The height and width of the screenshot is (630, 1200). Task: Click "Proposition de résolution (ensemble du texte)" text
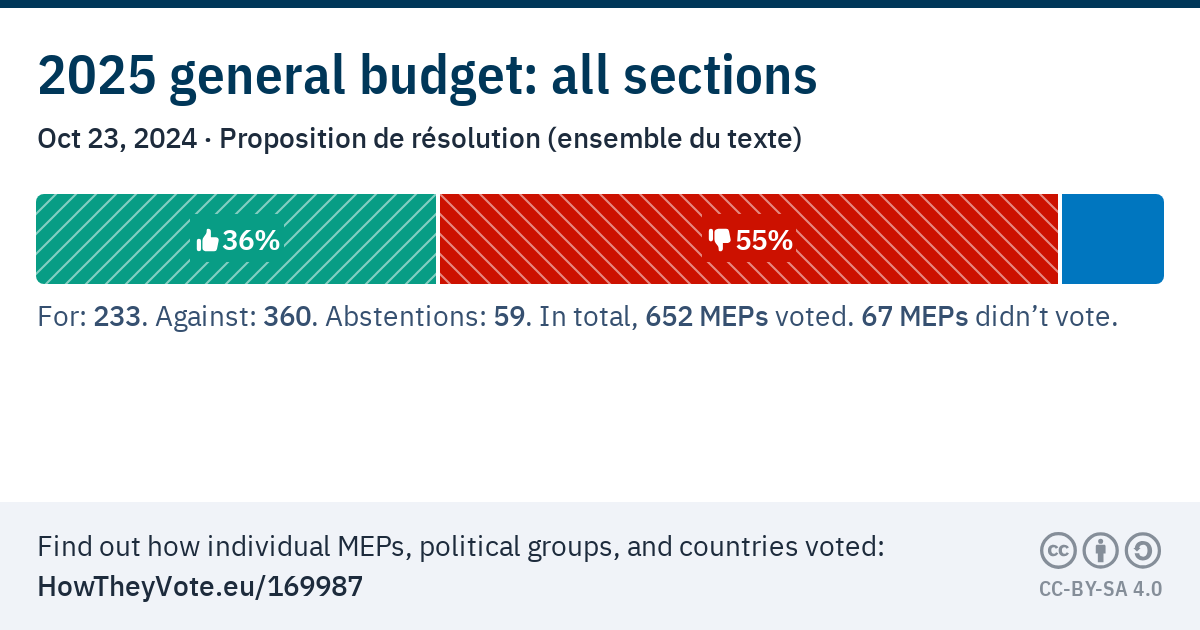[x=510, y=139]
